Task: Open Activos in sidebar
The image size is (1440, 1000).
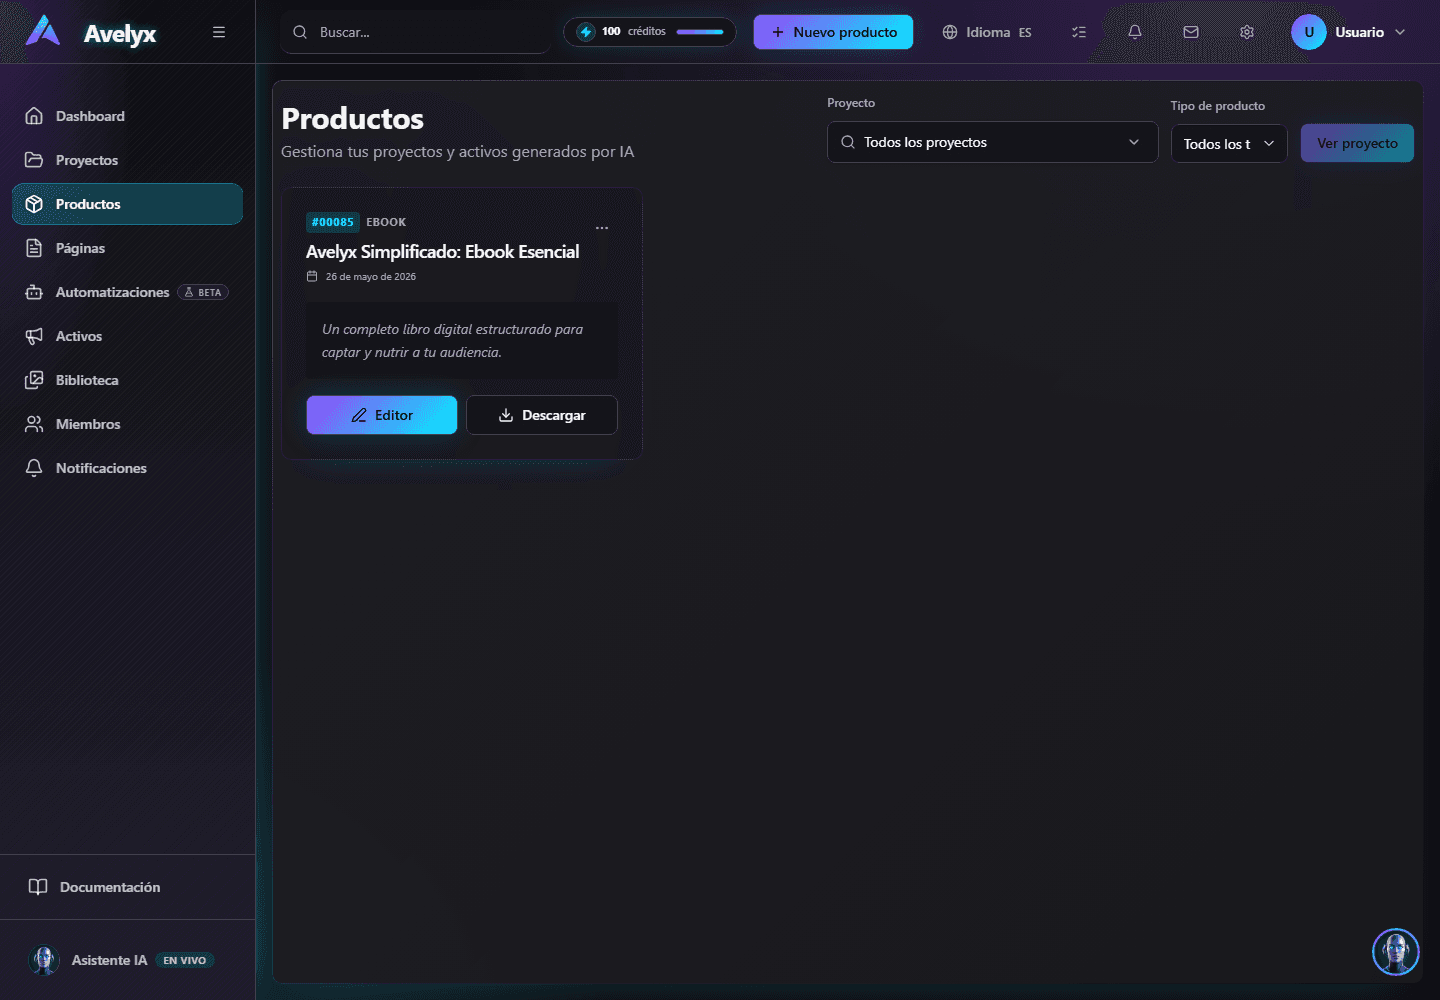Action: click(127, 336)
